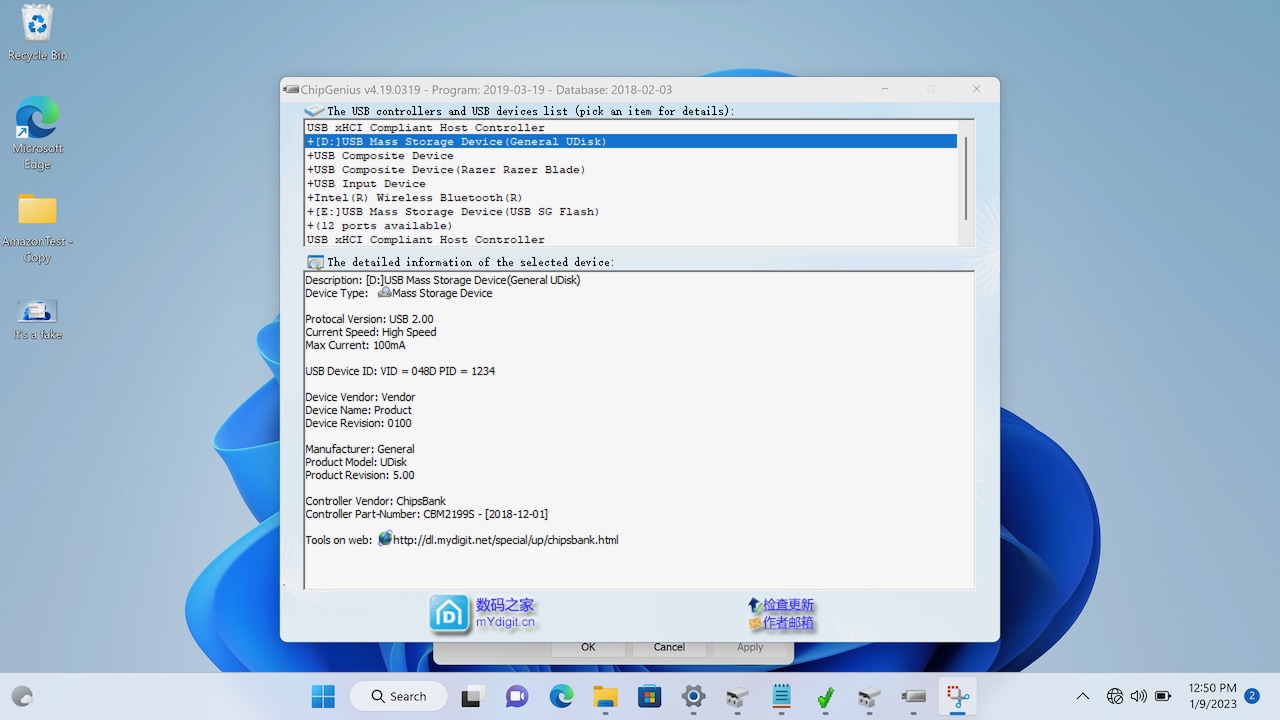Select Microsoft Edge desktop shortcut
This screenshot has width=1280, height=720.
pyautogui.click(x=38, y=133)
